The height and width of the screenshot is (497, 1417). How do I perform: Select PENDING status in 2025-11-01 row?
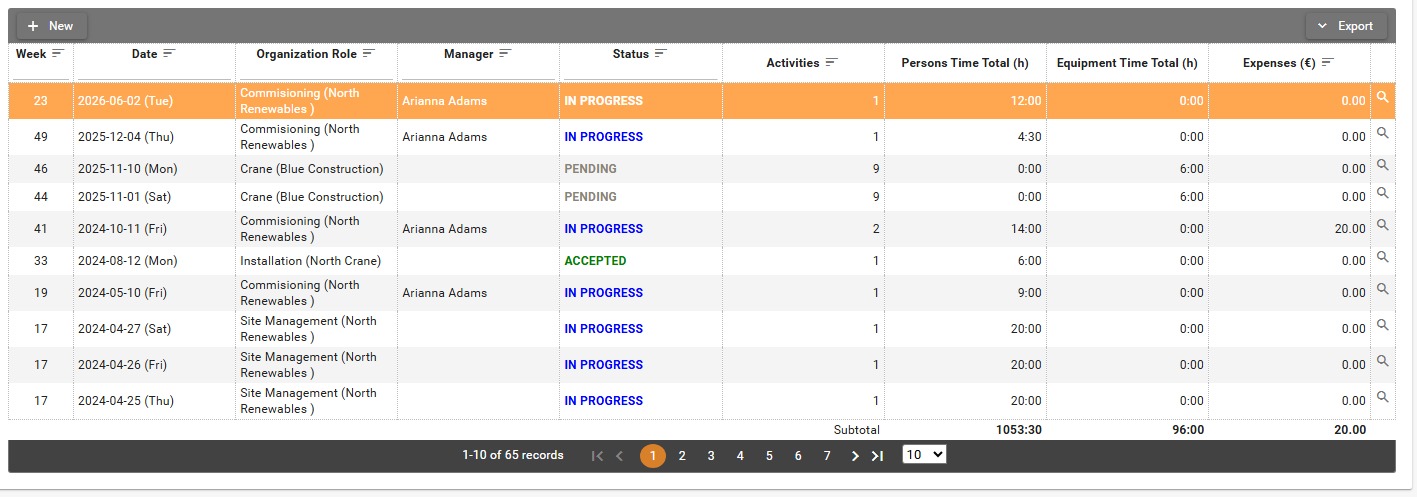590,197
